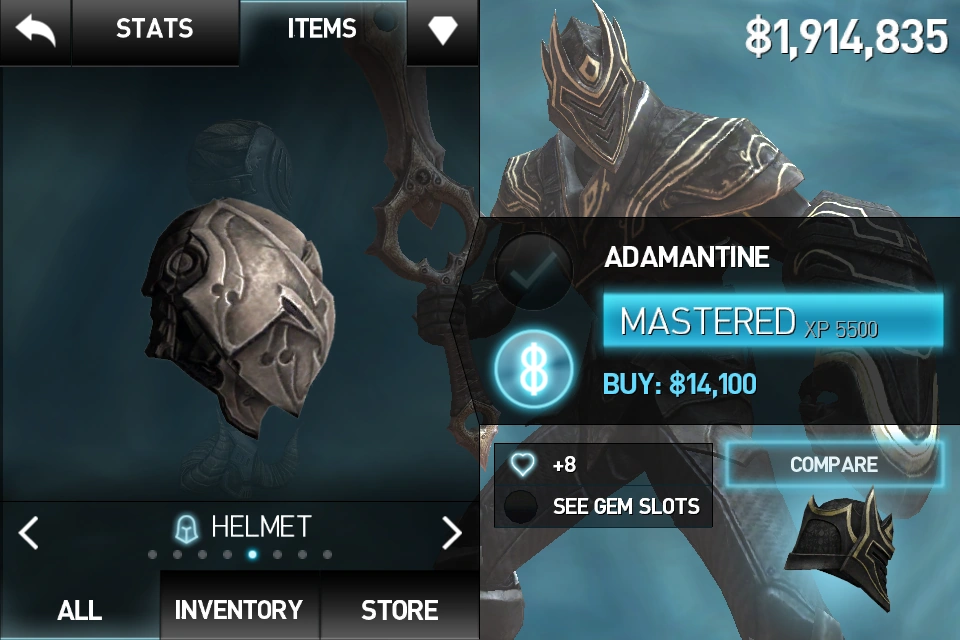Screen dimensions: 960x640
Task: Tap the heart health bonus icon
Action: click(522, 464)
